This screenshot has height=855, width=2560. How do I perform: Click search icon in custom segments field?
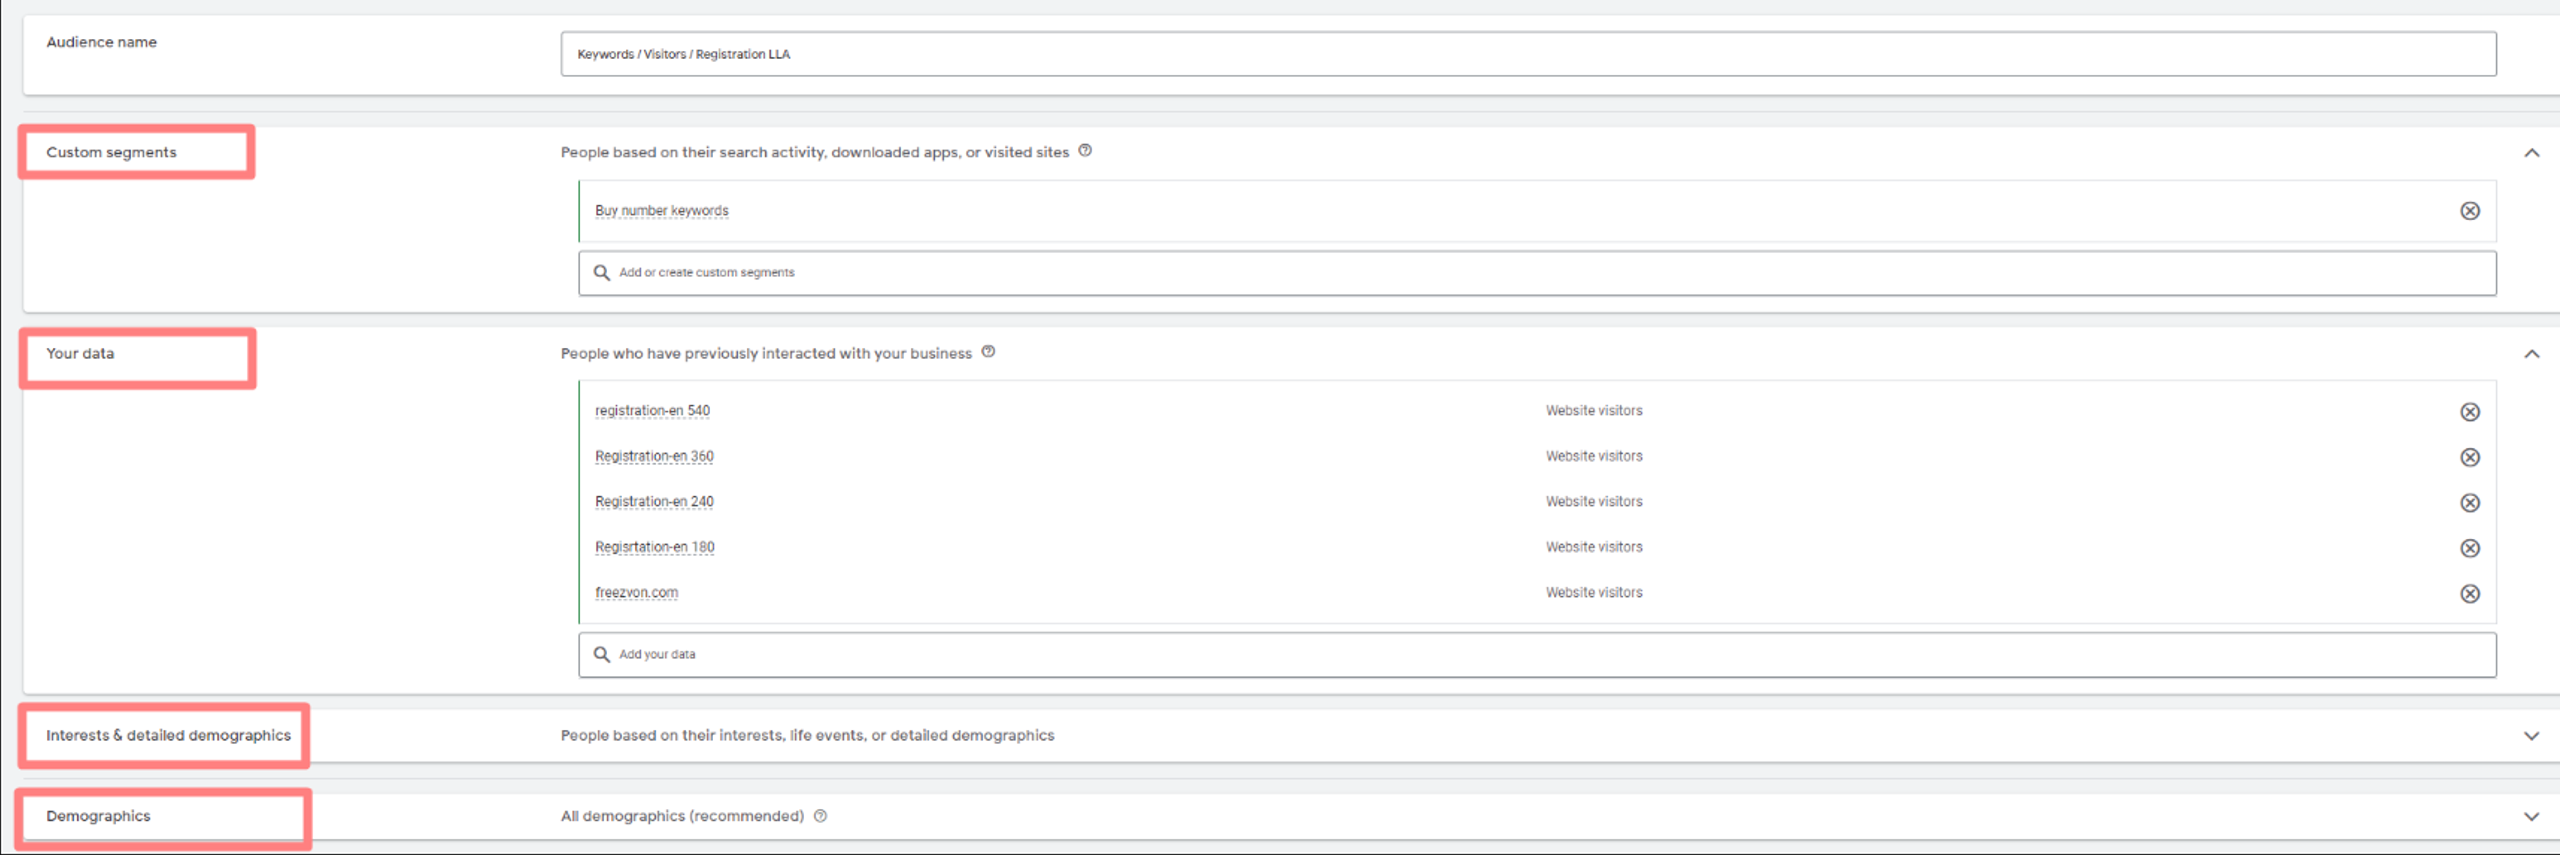point(601,273)
